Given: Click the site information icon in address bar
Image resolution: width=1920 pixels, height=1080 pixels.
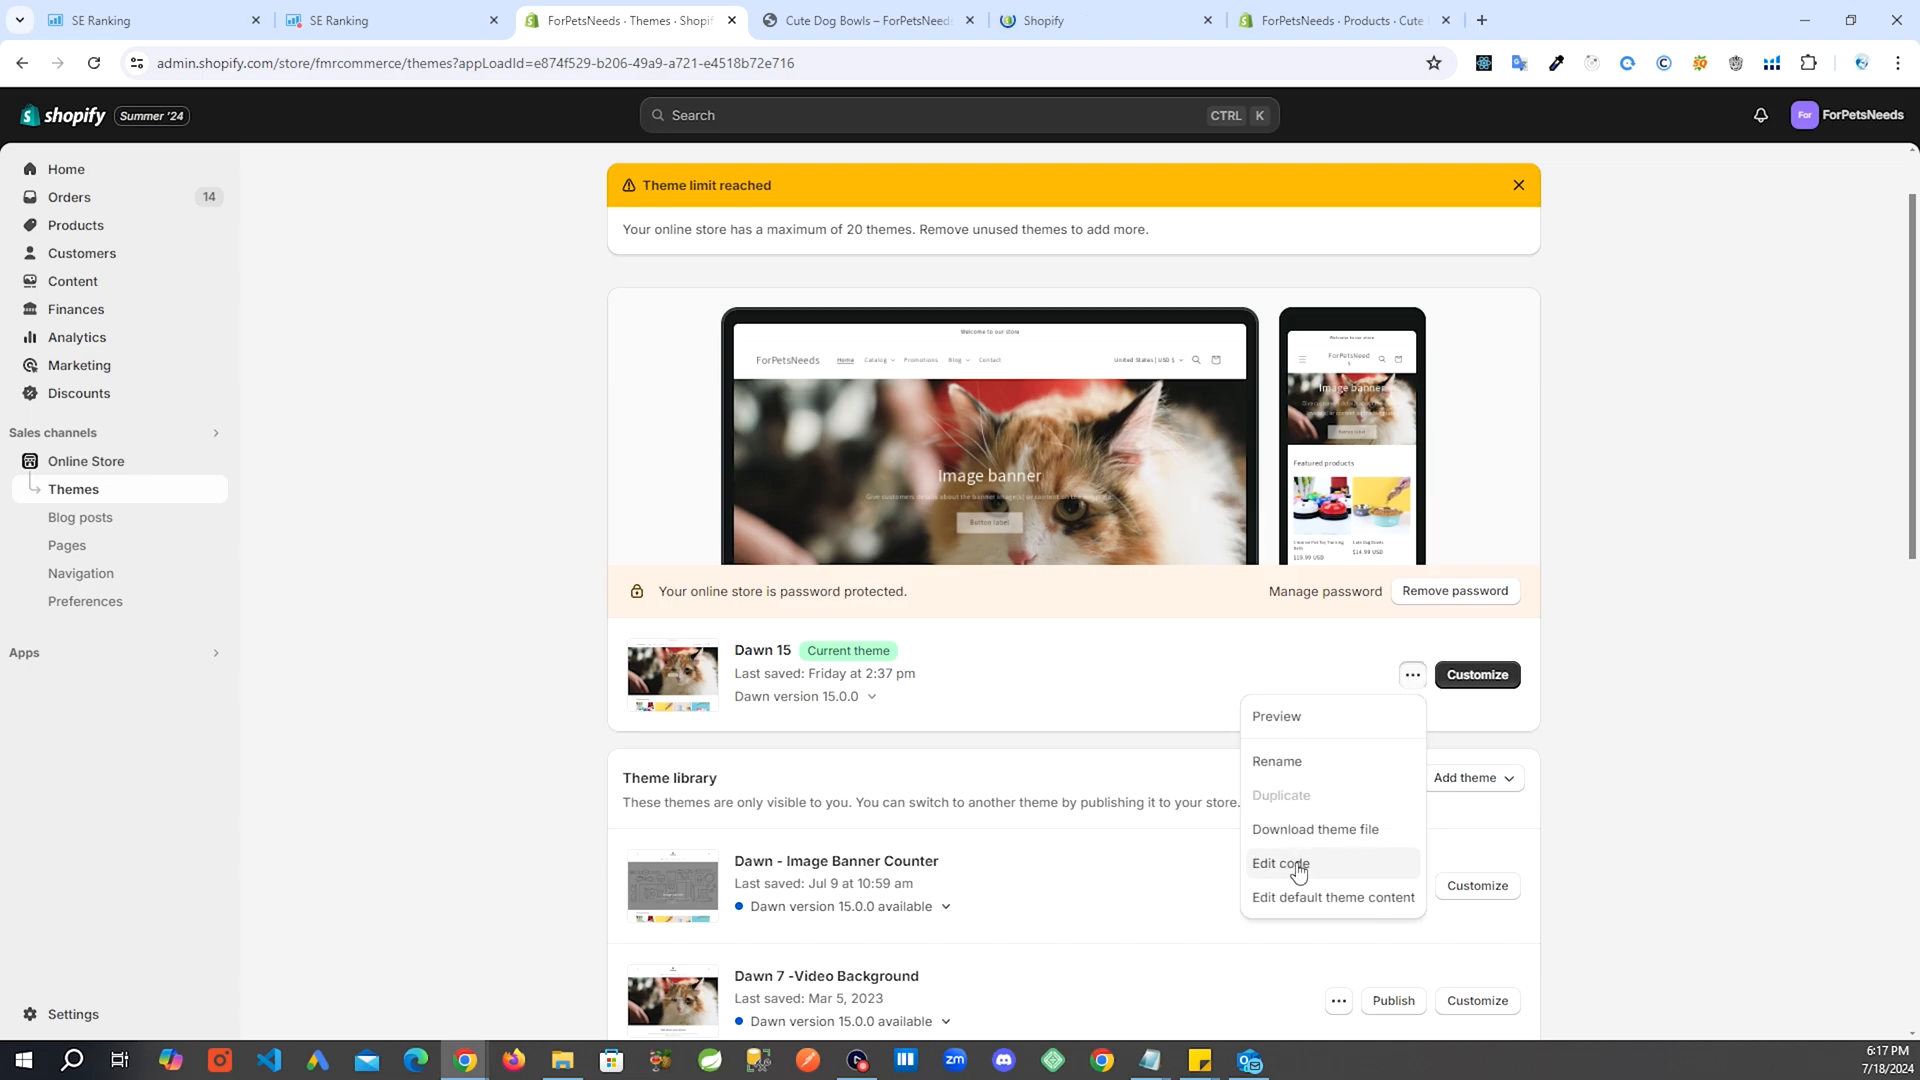Looking at the screenshot, I should click(x=137, y=63).
